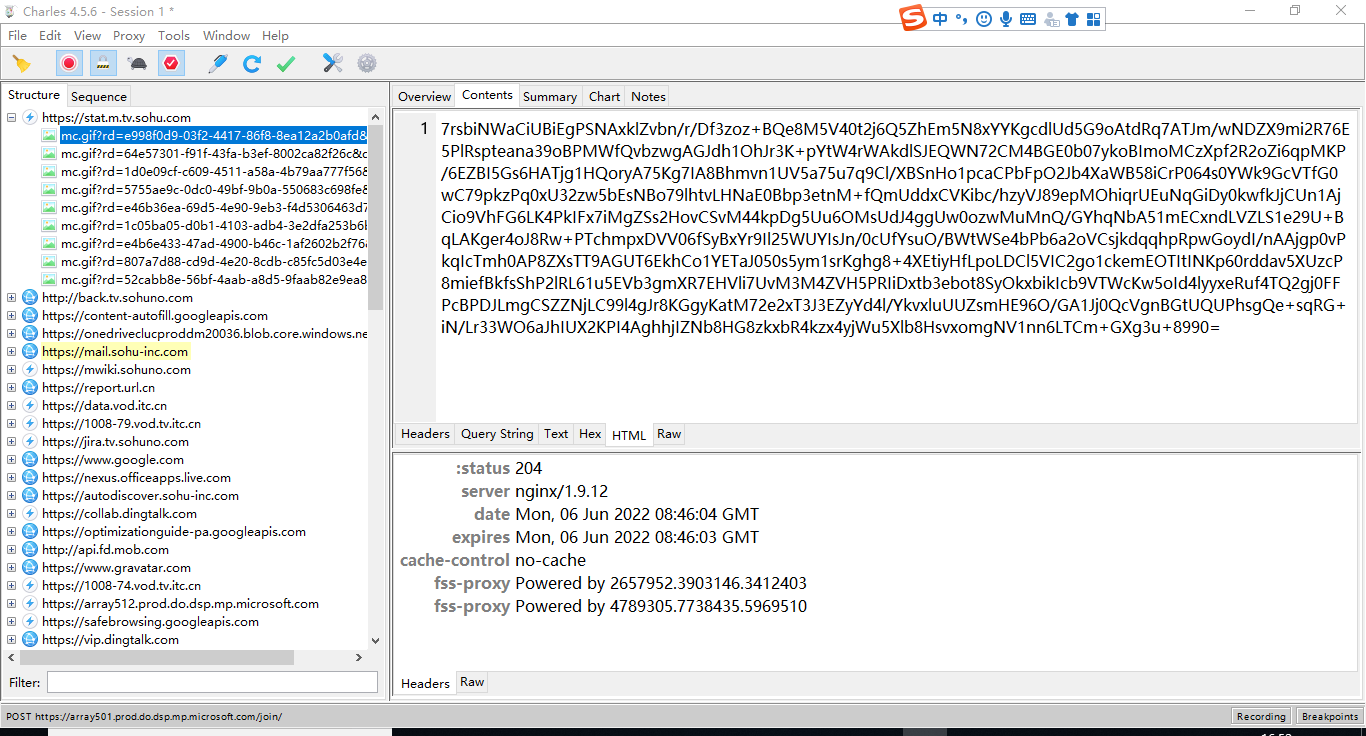Toggle throttling with the turtle icon
Image resolution: width=1366 pixels, height=736 pixels.
[137, 63]
